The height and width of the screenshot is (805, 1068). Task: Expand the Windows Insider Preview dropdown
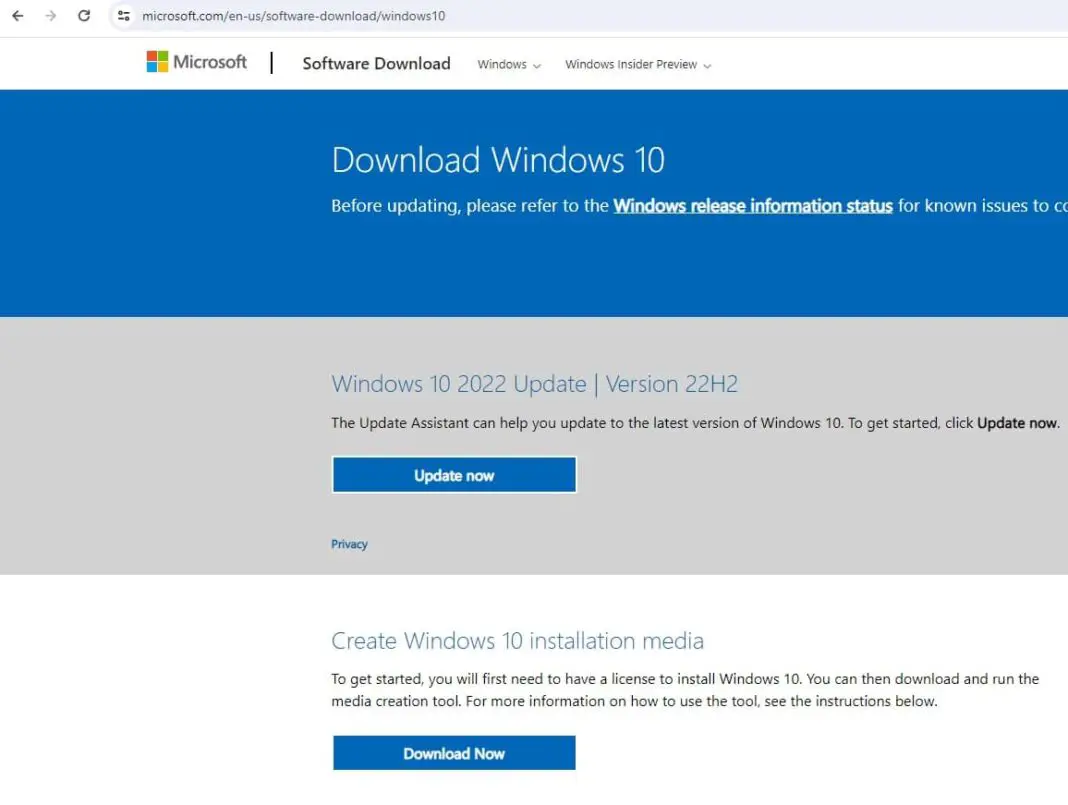point(637,64)
